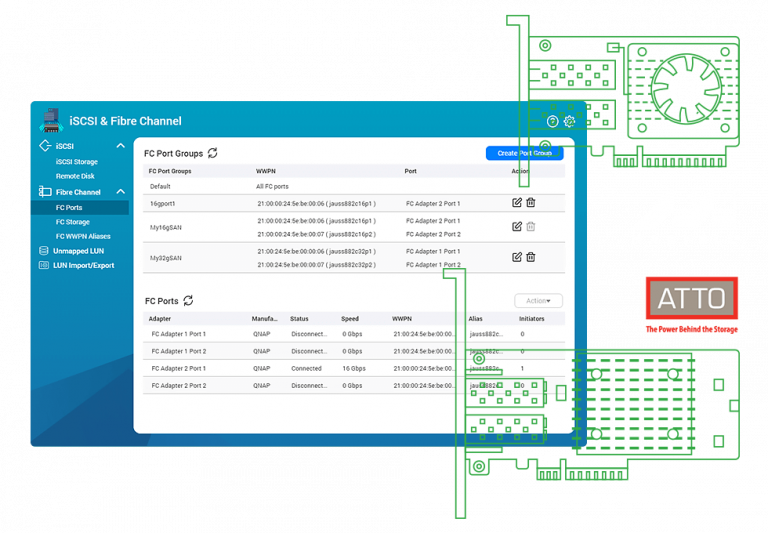
Task: Click FC Port Groups column header
Action: point(170,171)
